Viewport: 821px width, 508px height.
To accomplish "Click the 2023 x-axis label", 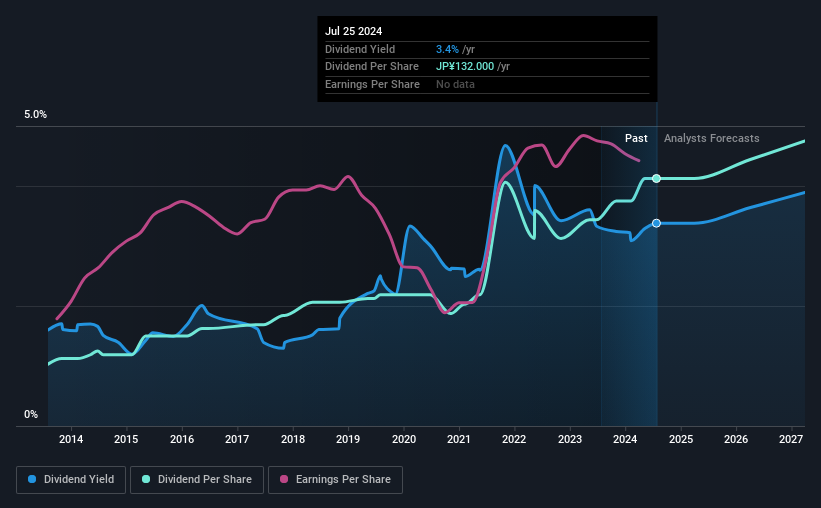I will coord(570,439).
